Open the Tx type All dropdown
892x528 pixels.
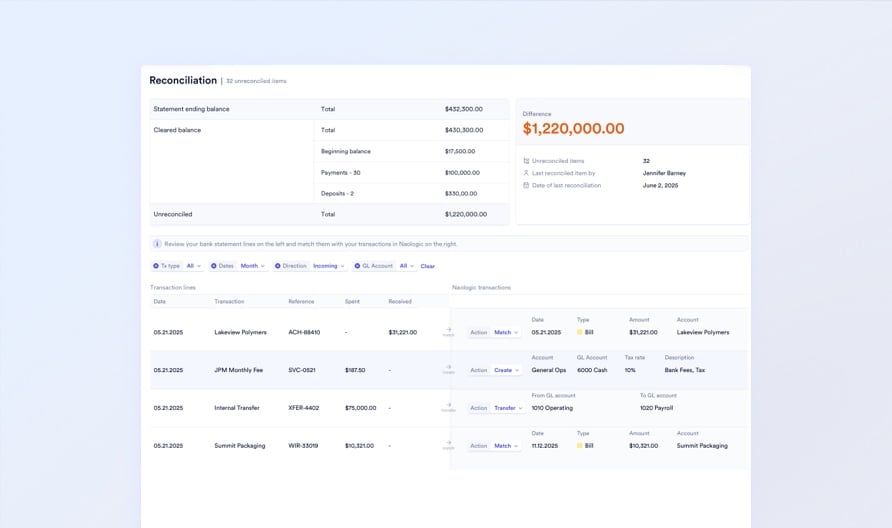coord(193,266)
